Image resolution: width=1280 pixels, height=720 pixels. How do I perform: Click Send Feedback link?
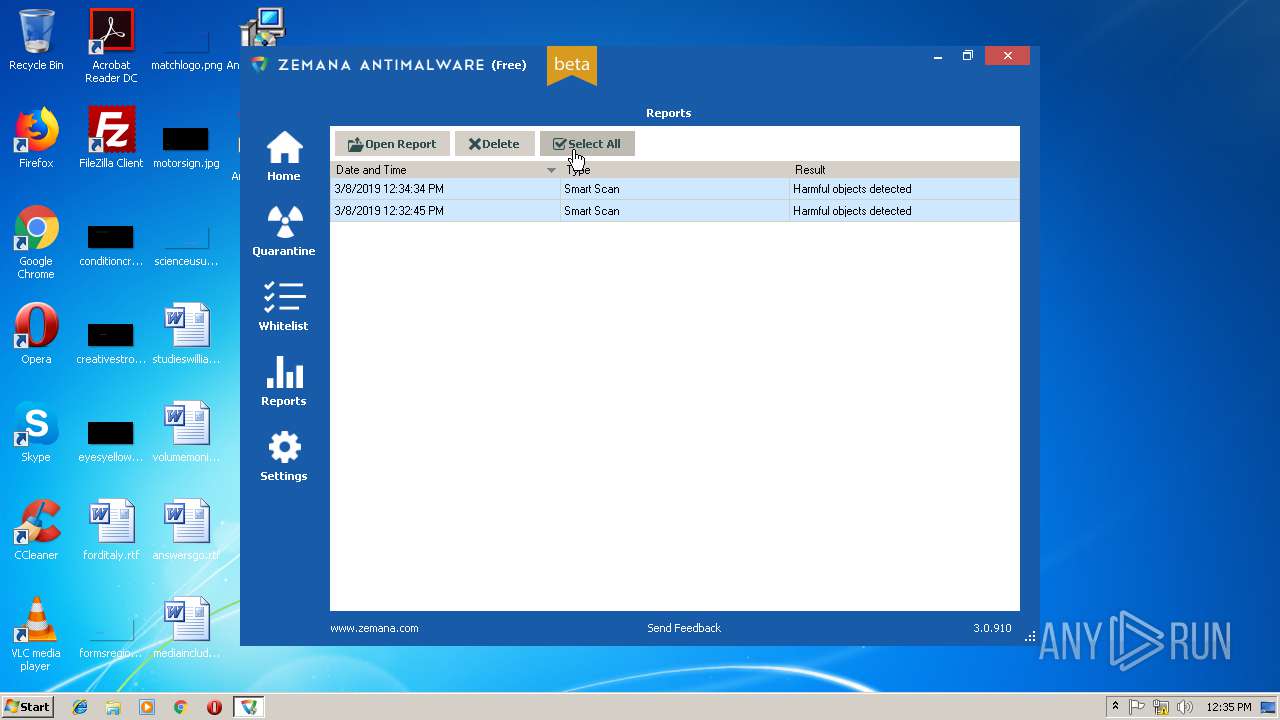[684, 628]
